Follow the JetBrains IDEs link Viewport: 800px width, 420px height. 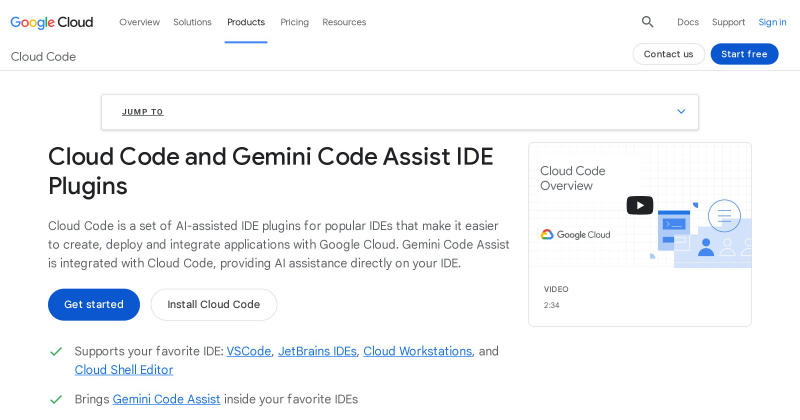click(x=317, y=351)
